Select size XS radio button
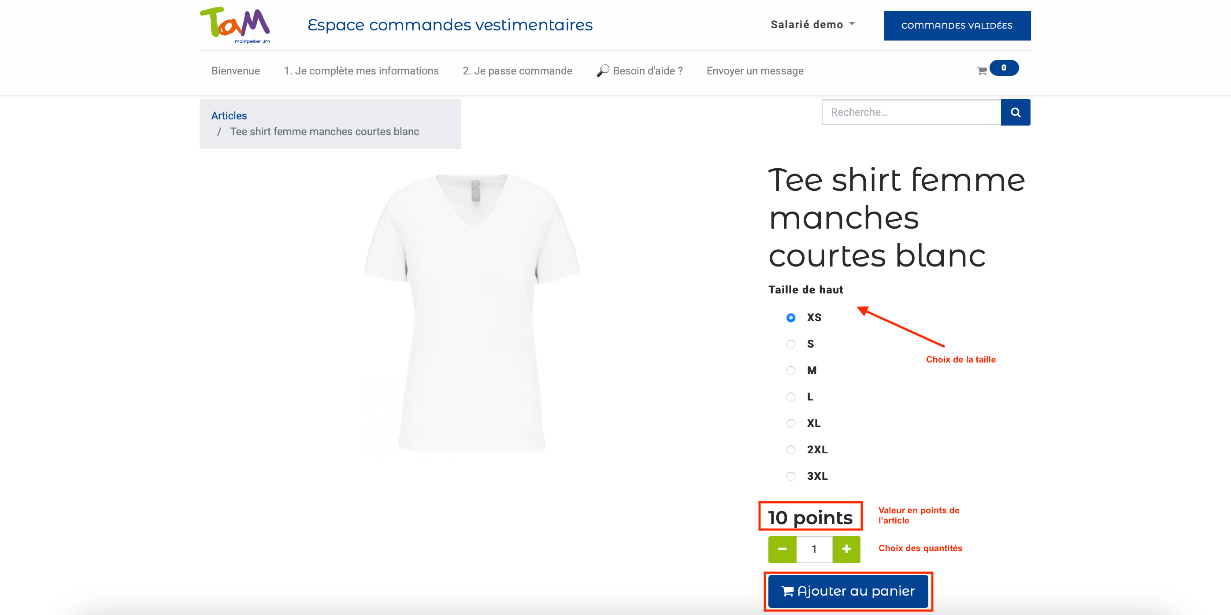The image size is (1231, 615). [791, 318]
